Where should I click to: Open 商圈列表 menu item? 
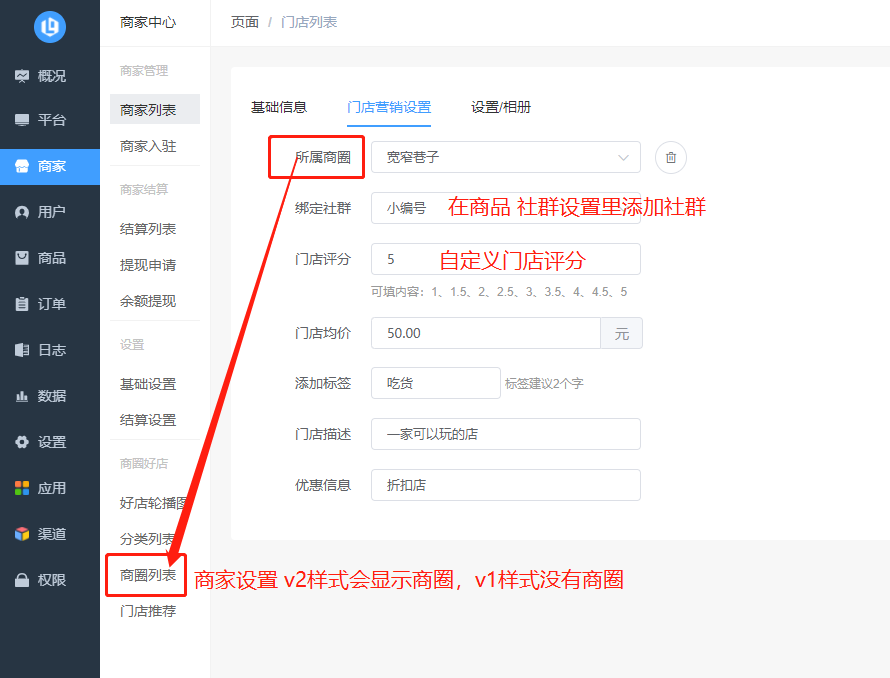(148, 575)
